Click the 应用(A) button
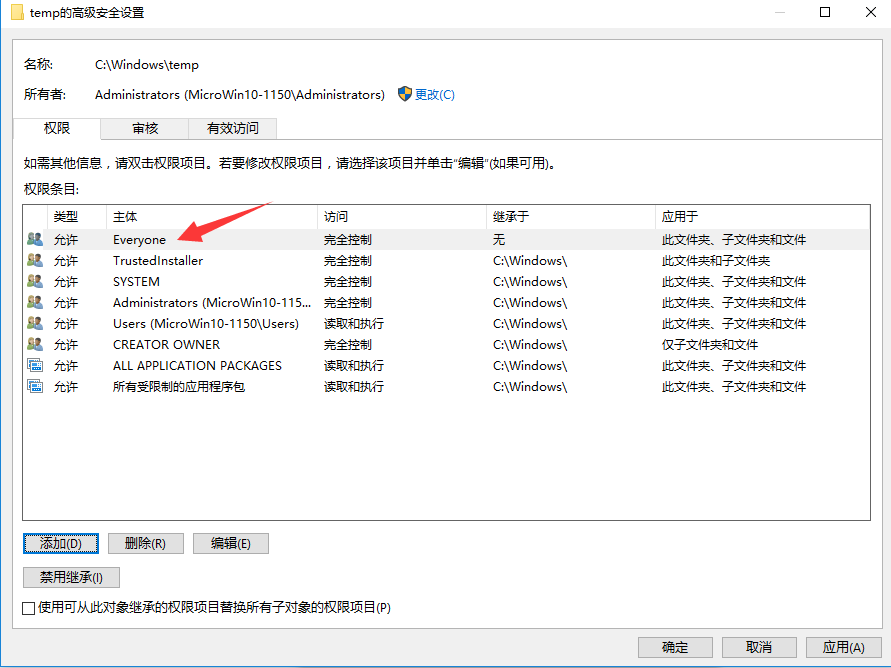The height and width of the screenshot is (668, 891). 844,647
